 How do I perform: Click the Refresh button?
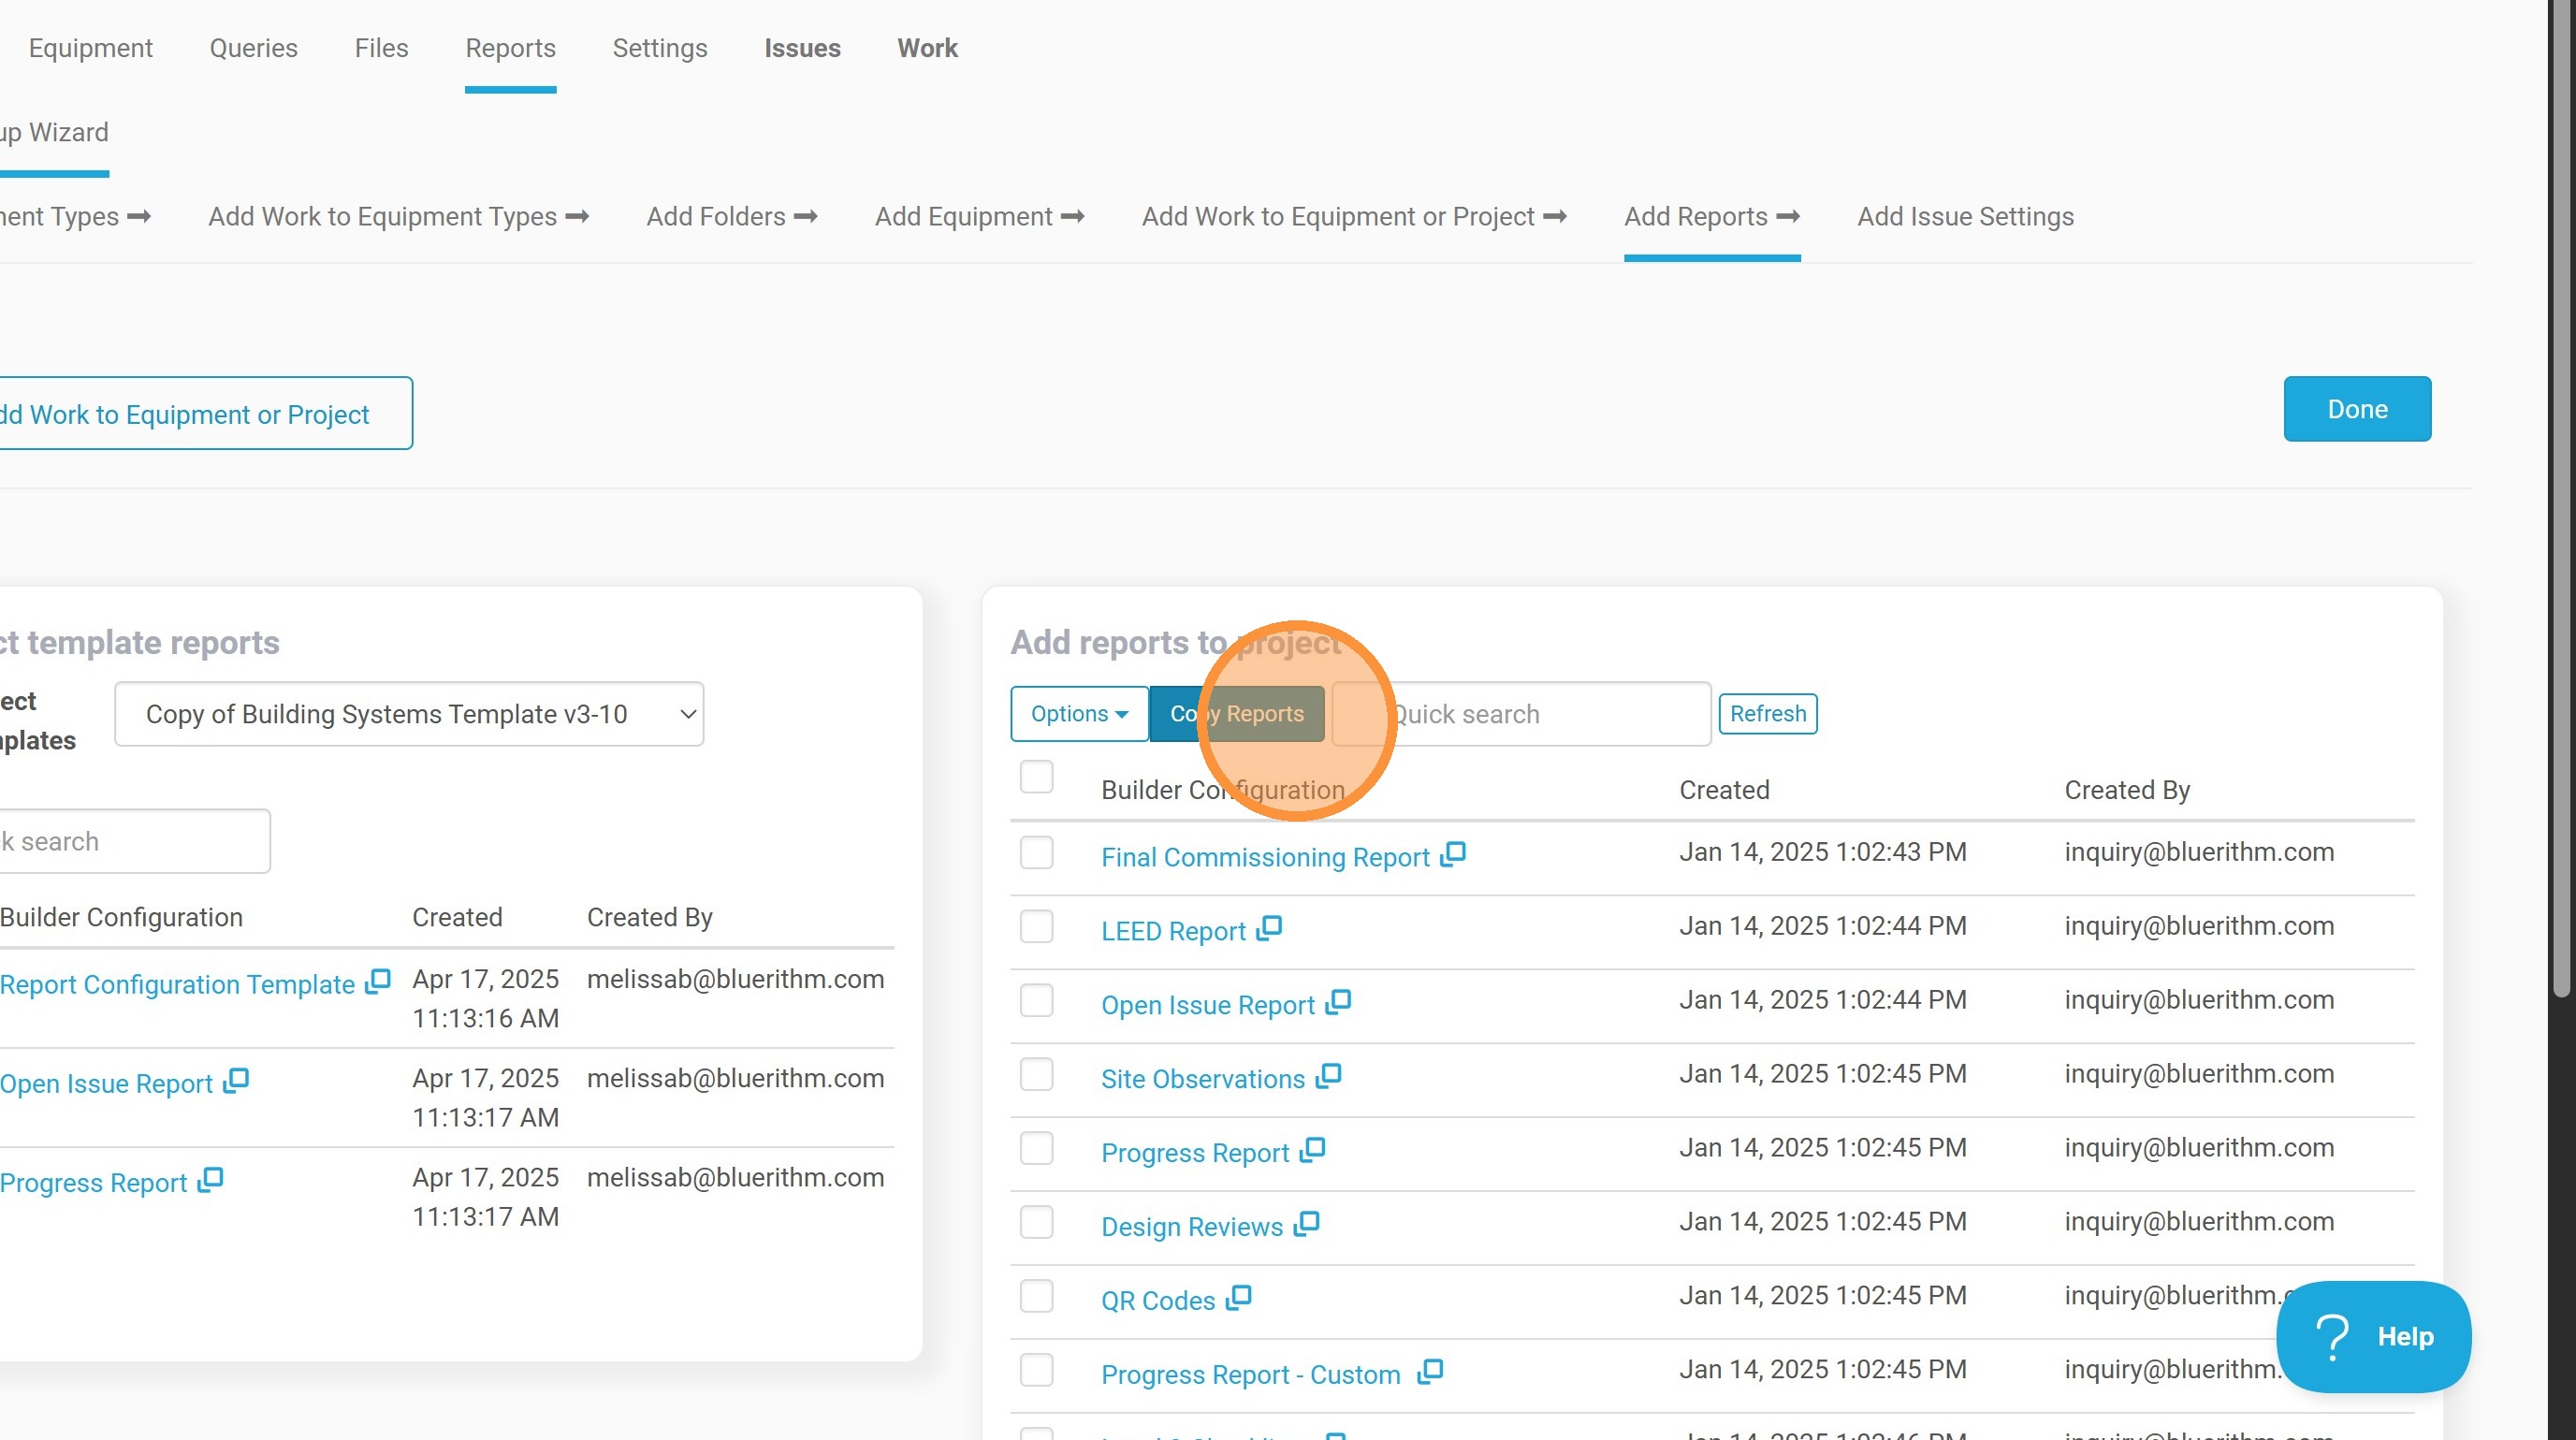point(1767,713)
